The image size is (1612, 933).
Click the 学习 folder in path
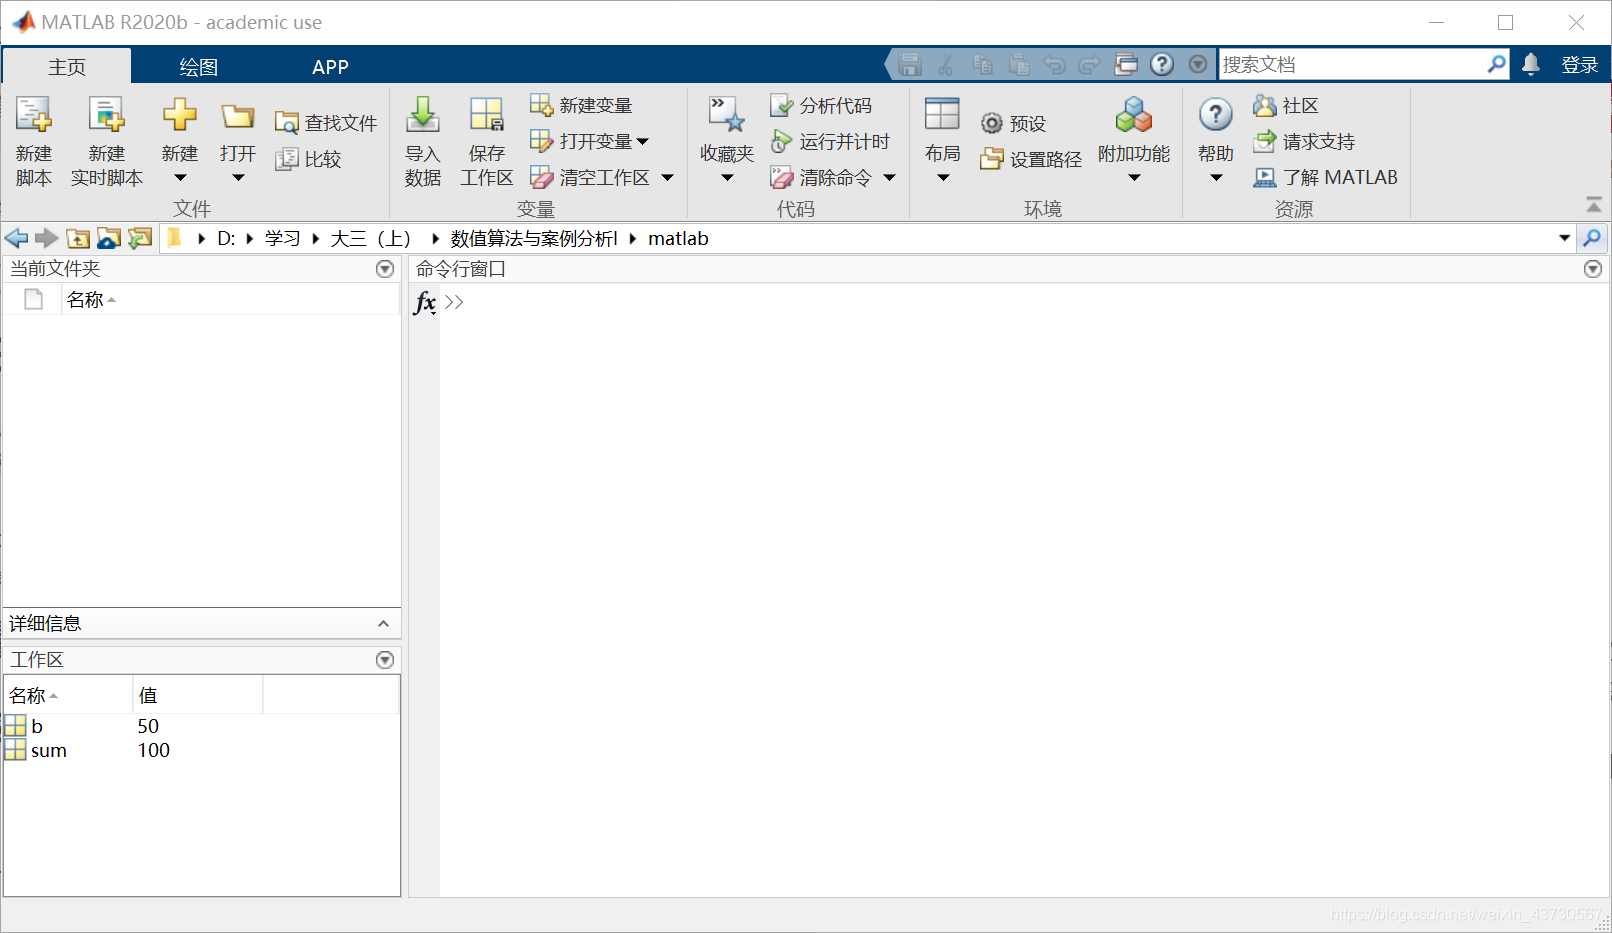coord(283,238)
